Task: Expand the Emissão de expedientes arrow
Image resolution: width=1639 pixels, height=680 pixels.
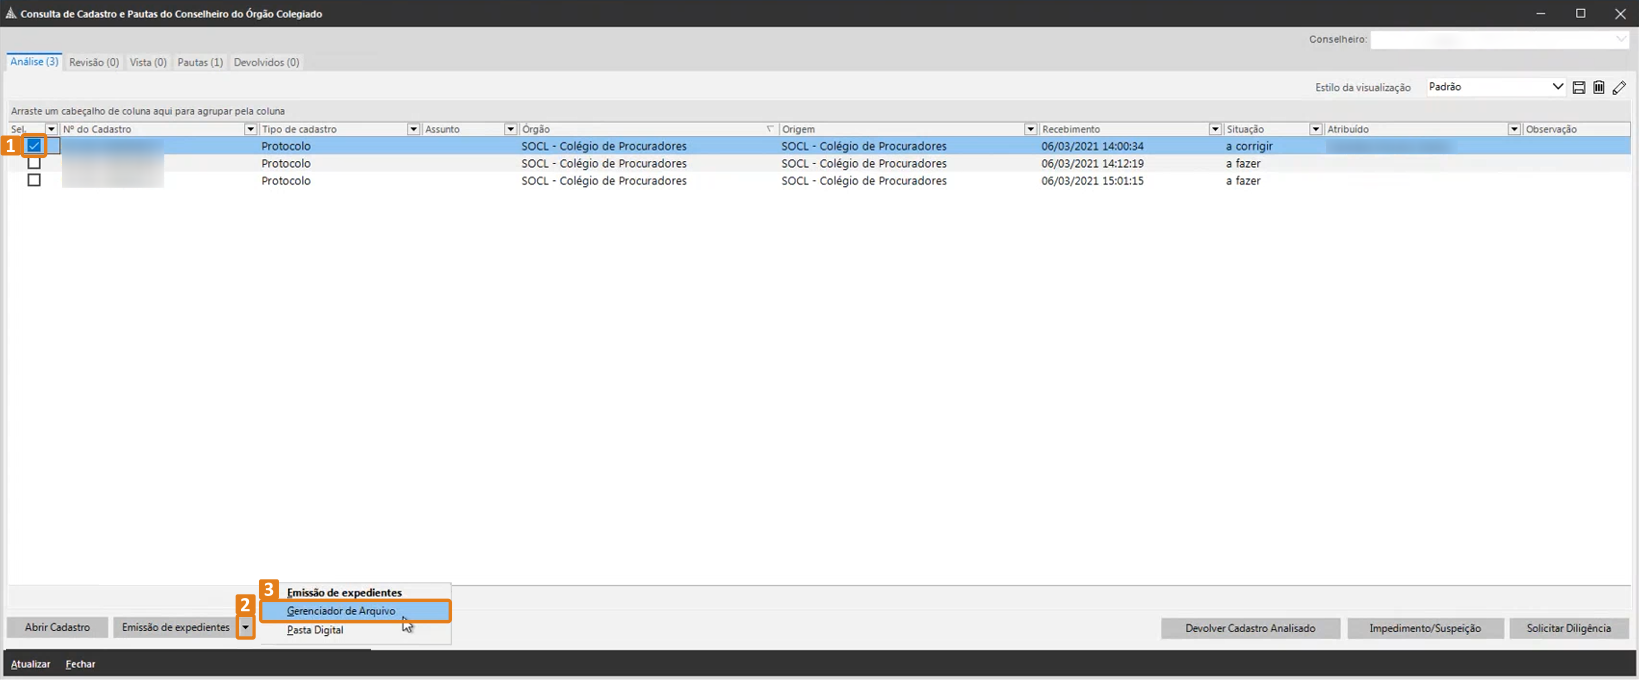Action: click(x=246, y=628)
